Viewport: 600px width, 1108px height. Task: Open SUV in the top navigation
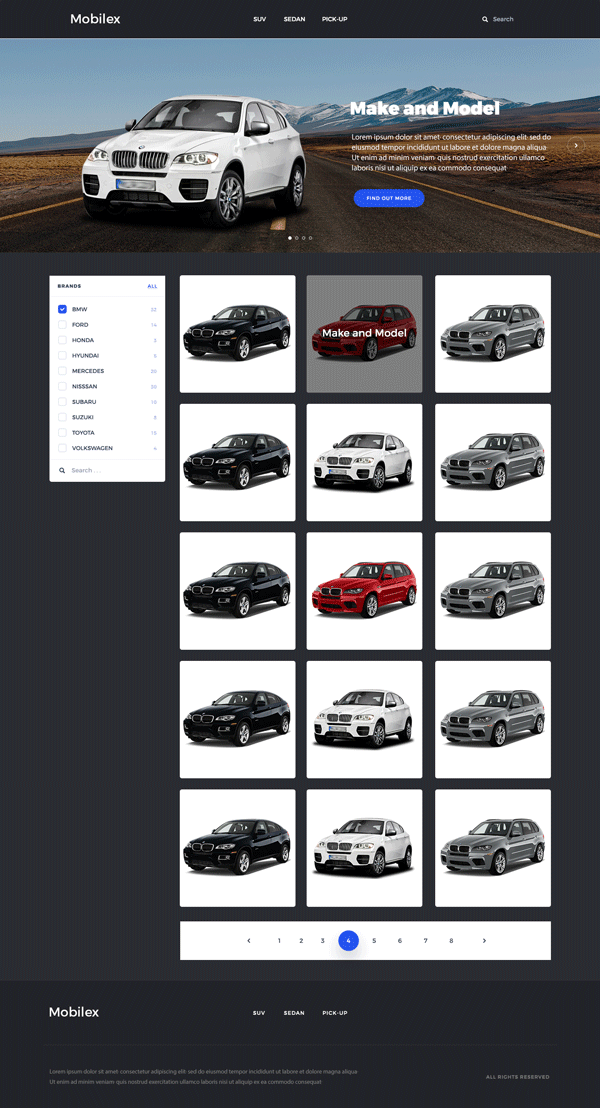[259, 19]
